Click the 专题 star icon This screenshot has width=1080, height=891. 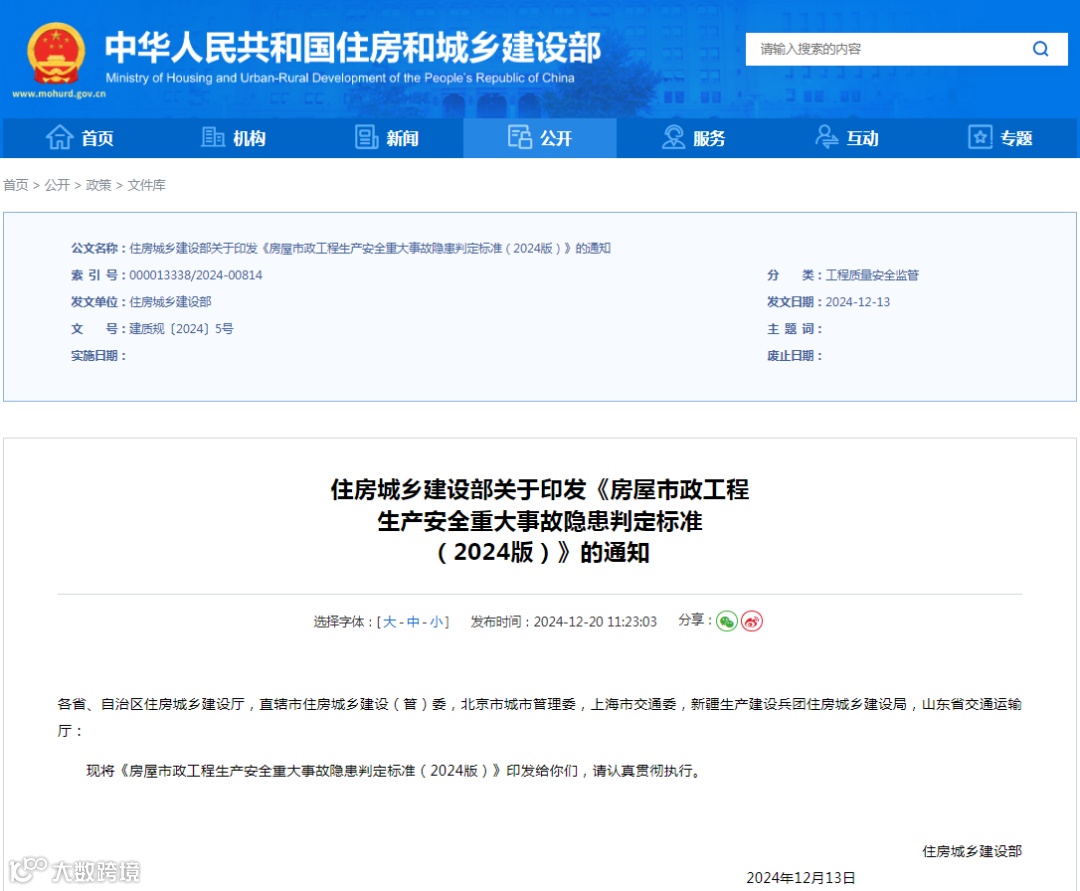click(x=980, y=137)
